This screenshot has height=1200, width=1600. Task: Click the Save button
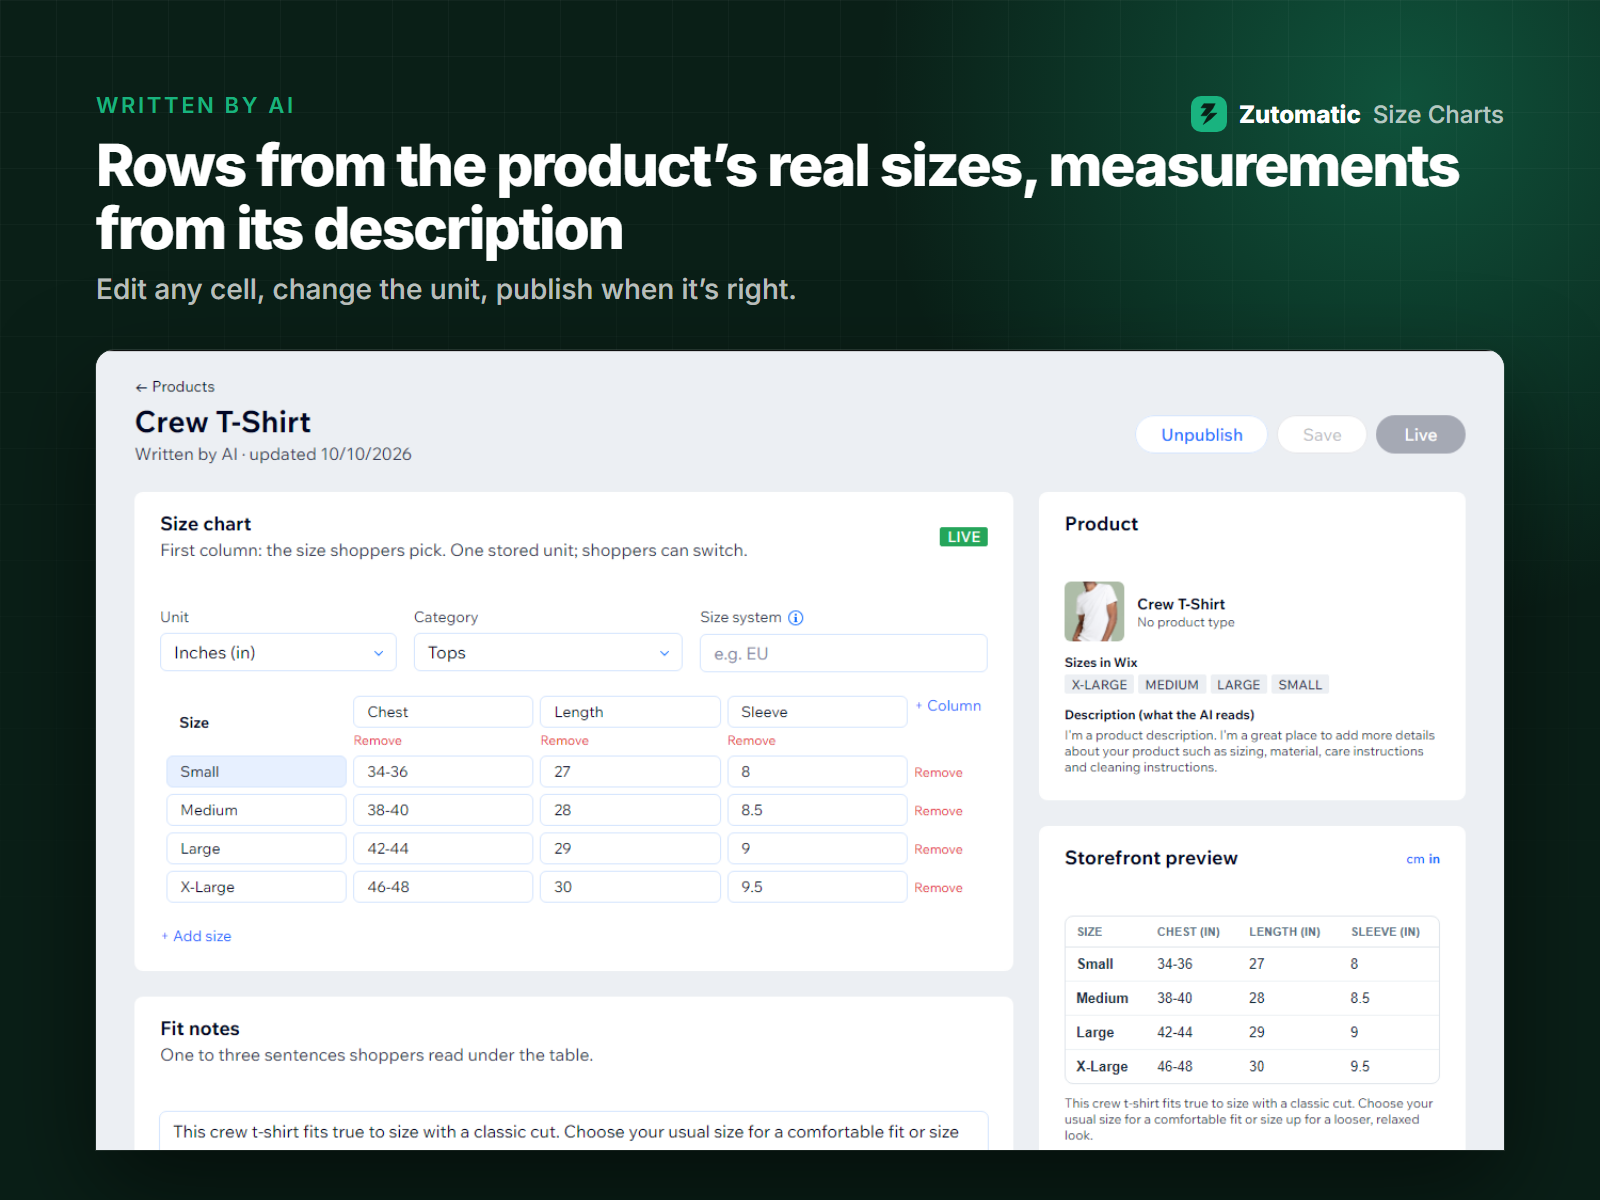(x=1322, y=435)
